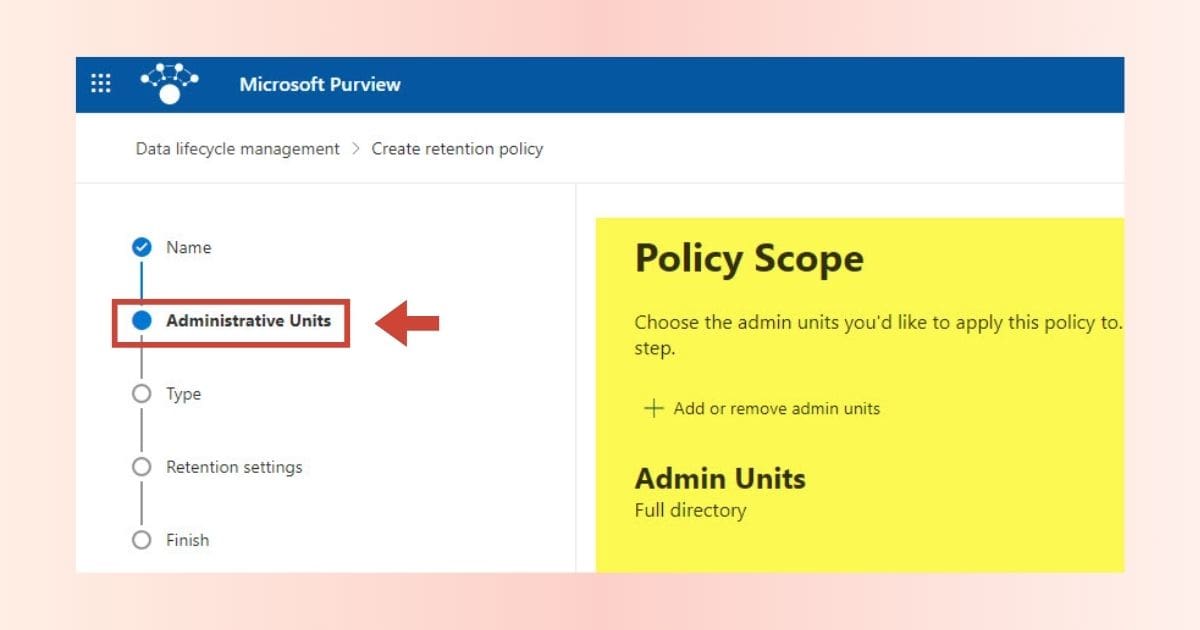Click the breadcrumb chevron separator
Screen dimensions: 1200x630
pos(356,149)
